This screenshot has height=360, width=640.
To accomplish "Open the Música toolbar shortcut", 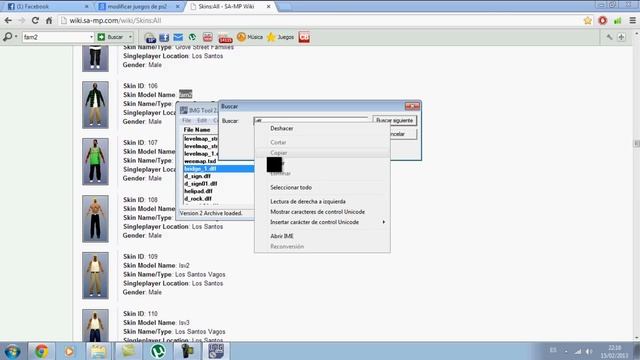I will point(250,37).
